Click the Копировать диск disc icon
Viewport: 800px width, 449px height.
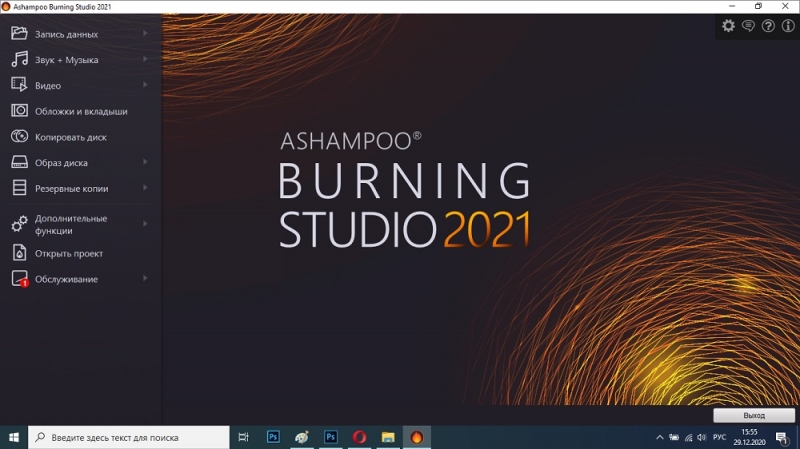pos(19,136)
